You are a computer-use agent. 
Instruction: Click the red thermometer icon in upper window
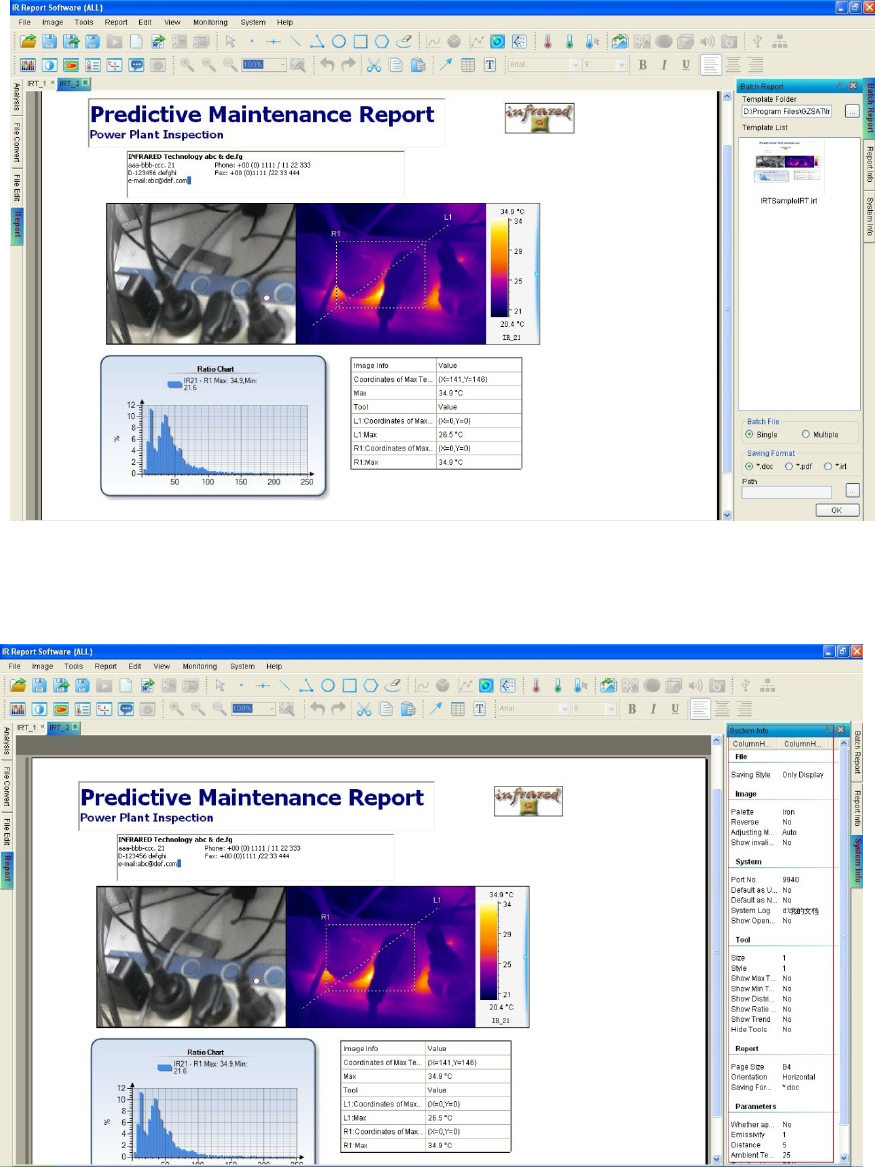pyautogui.click(x=548, y=42)
